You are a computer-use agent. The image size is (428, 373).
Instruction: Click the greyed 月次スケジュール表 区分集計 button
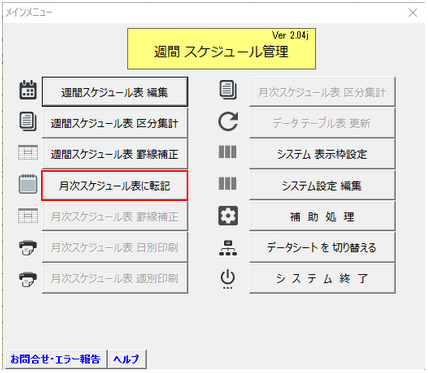(322, 92)
